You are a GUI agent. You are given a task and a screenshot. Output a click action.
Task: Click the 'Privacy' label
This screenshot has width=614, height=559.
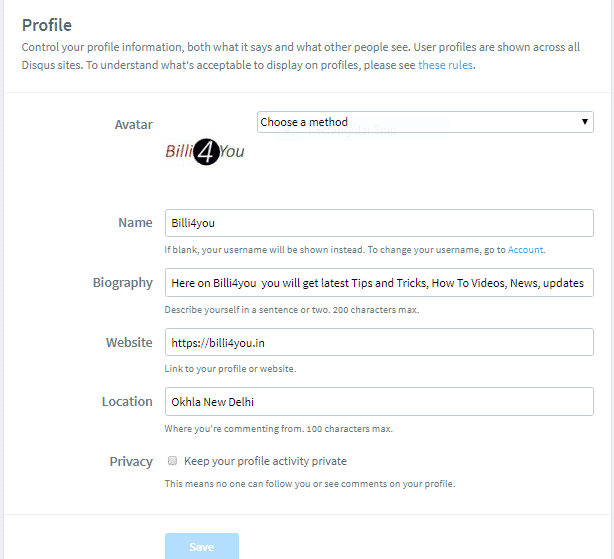coord(131,462)
